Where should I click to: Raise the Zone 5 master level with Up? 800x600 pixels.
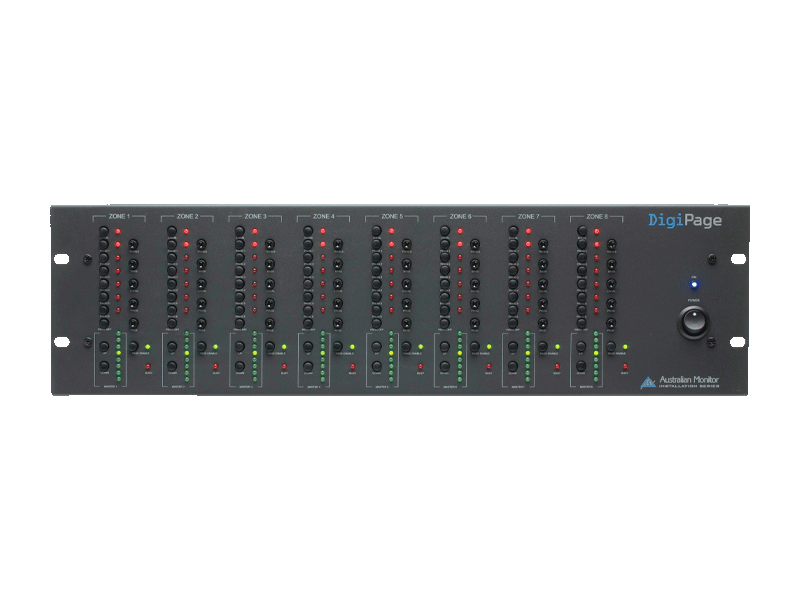tap(376, 348)
